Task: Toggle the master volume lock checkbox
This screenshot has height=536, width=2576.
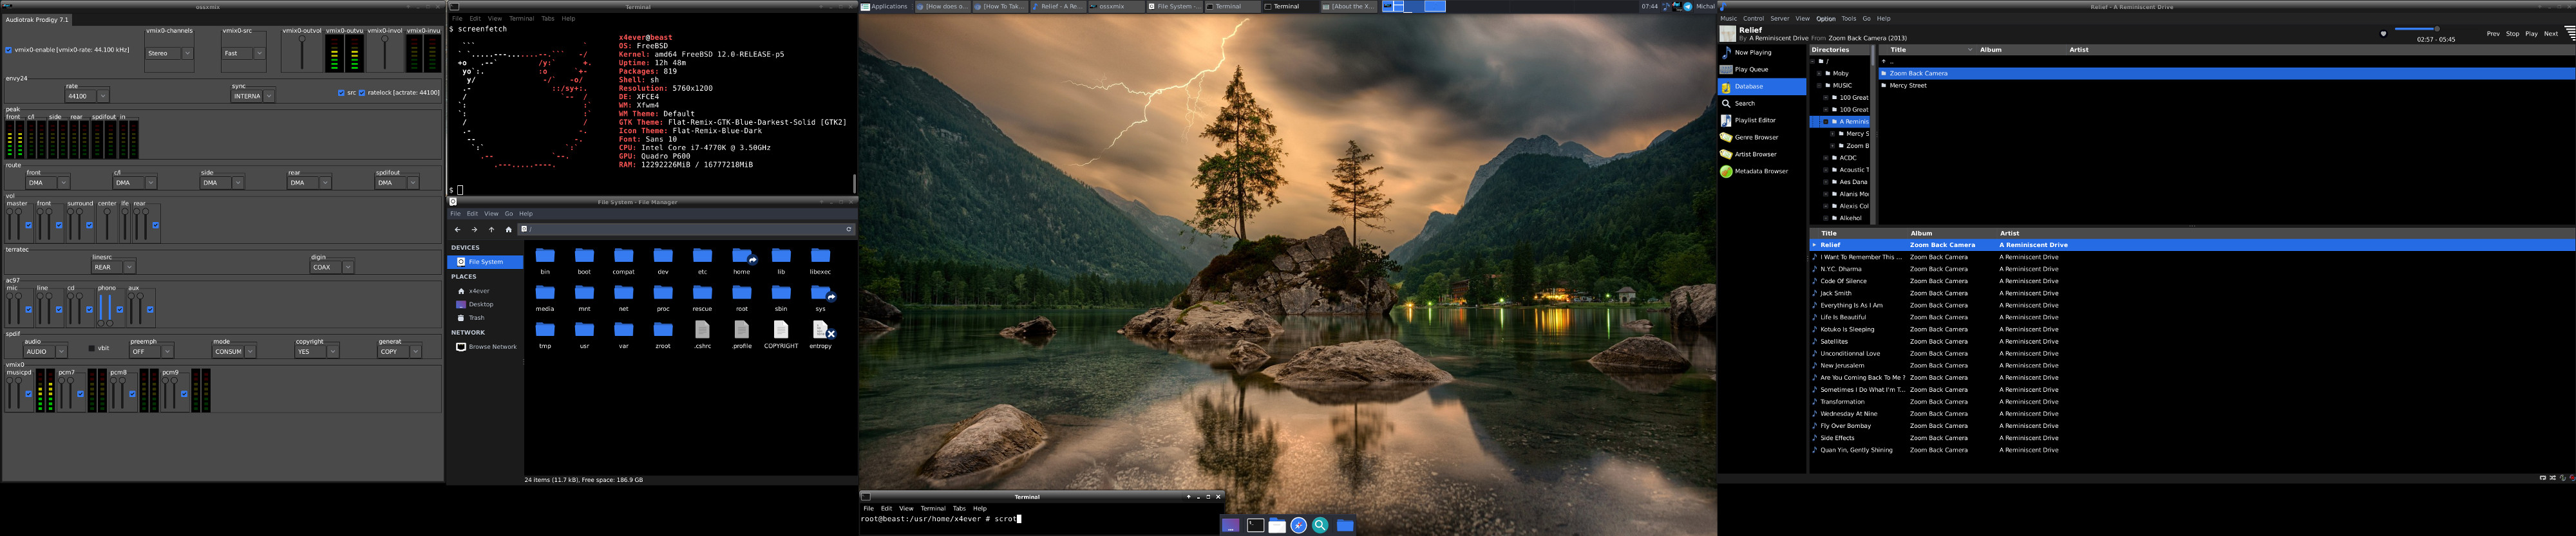Action: (x=28, y=226)
